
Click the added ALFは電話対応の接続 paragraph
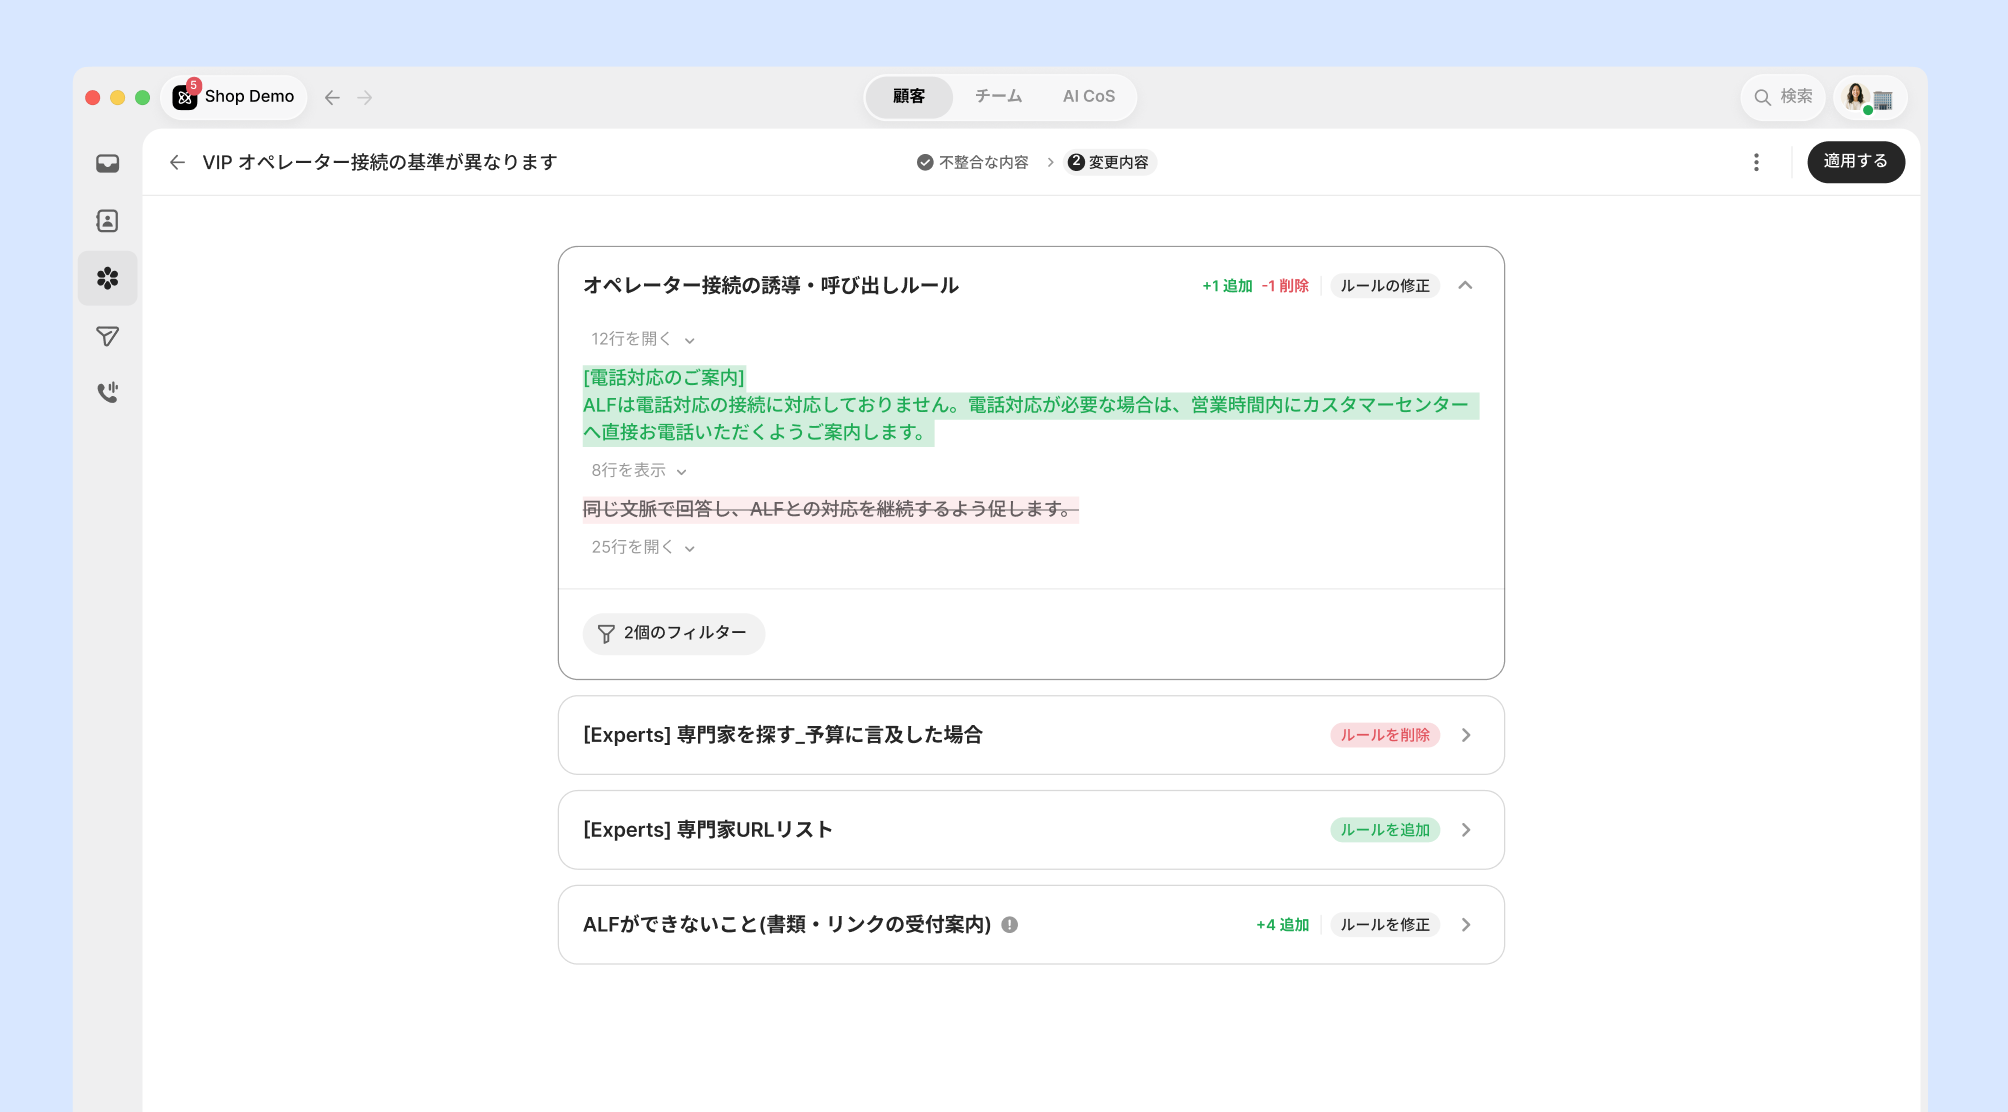[x=1030, y=419]
